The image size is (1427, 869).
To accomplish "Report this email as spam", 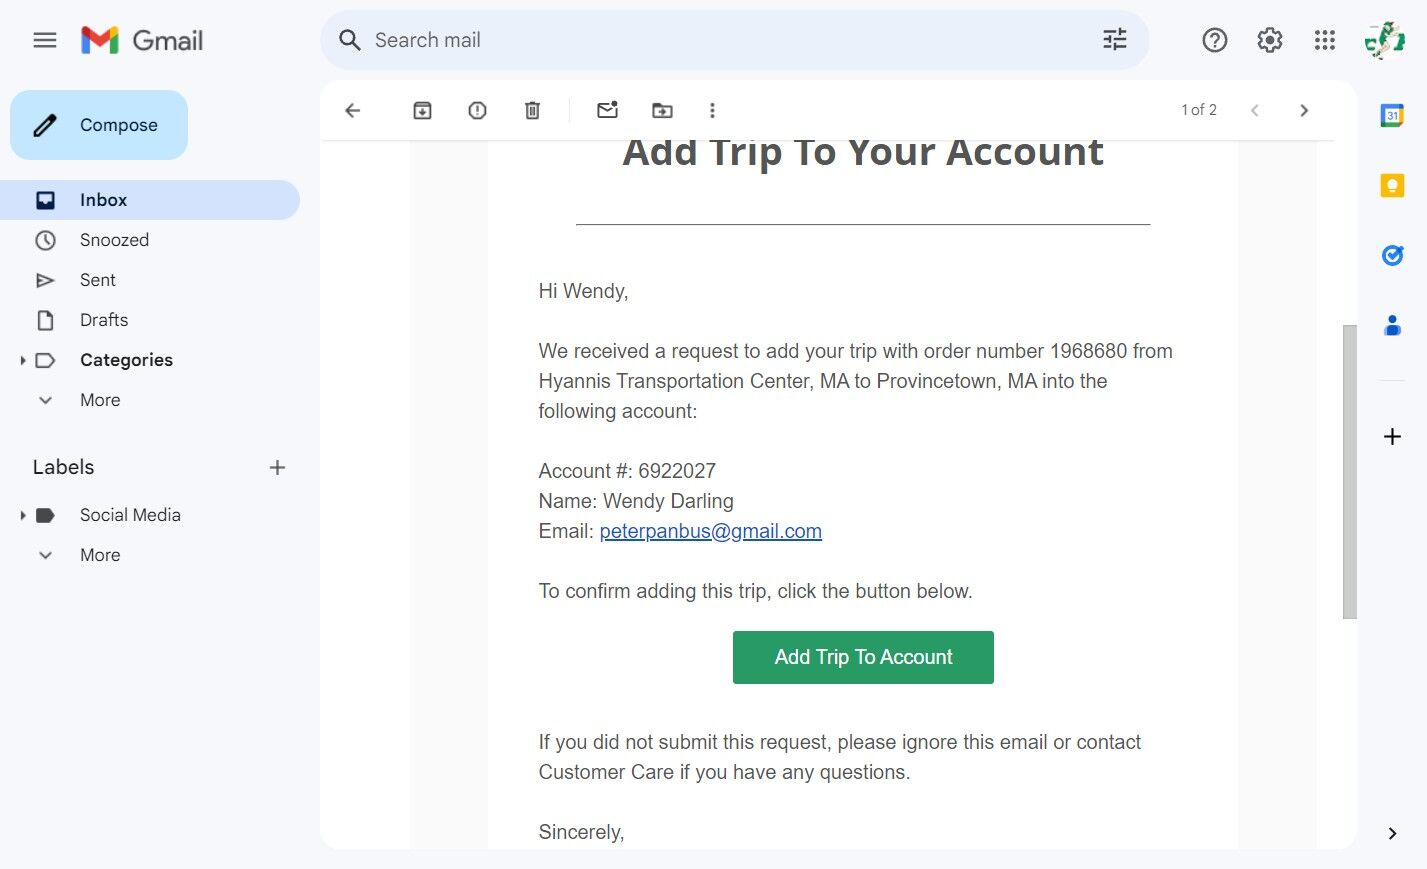I will tap(477, 110).
